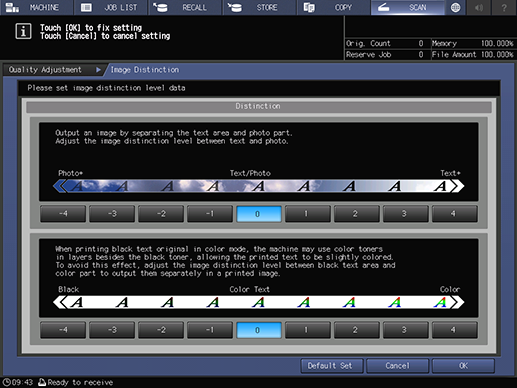Click the speaker sound icon
The width and height of the screenshot is (517, 388).
[479, 7]
